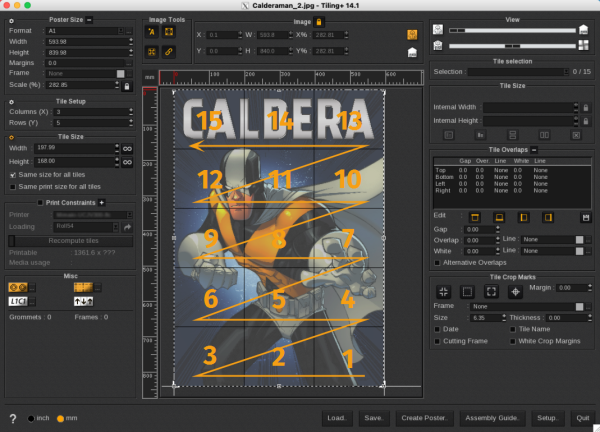Viewport: 600px width, 432px height.
Task: Click the tile width link chain icon
Action: (x=127, y=148)
